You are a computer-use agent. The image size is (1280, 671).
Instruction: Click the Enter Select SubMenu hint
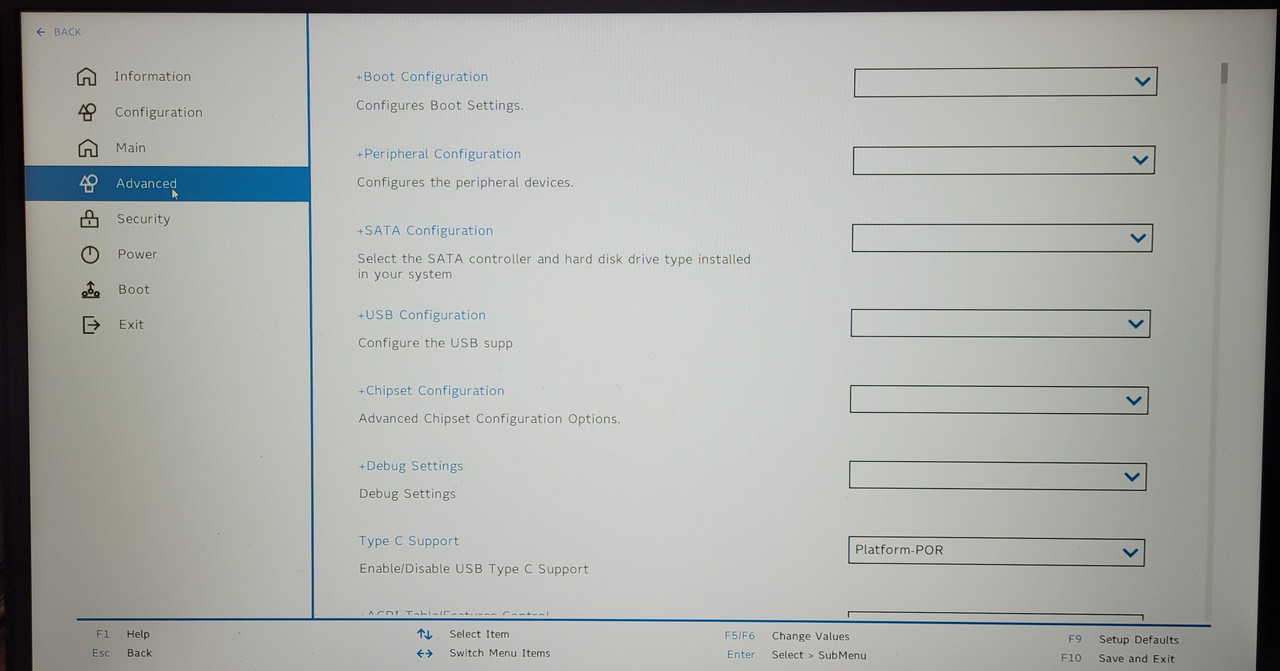tap(797, 655)
